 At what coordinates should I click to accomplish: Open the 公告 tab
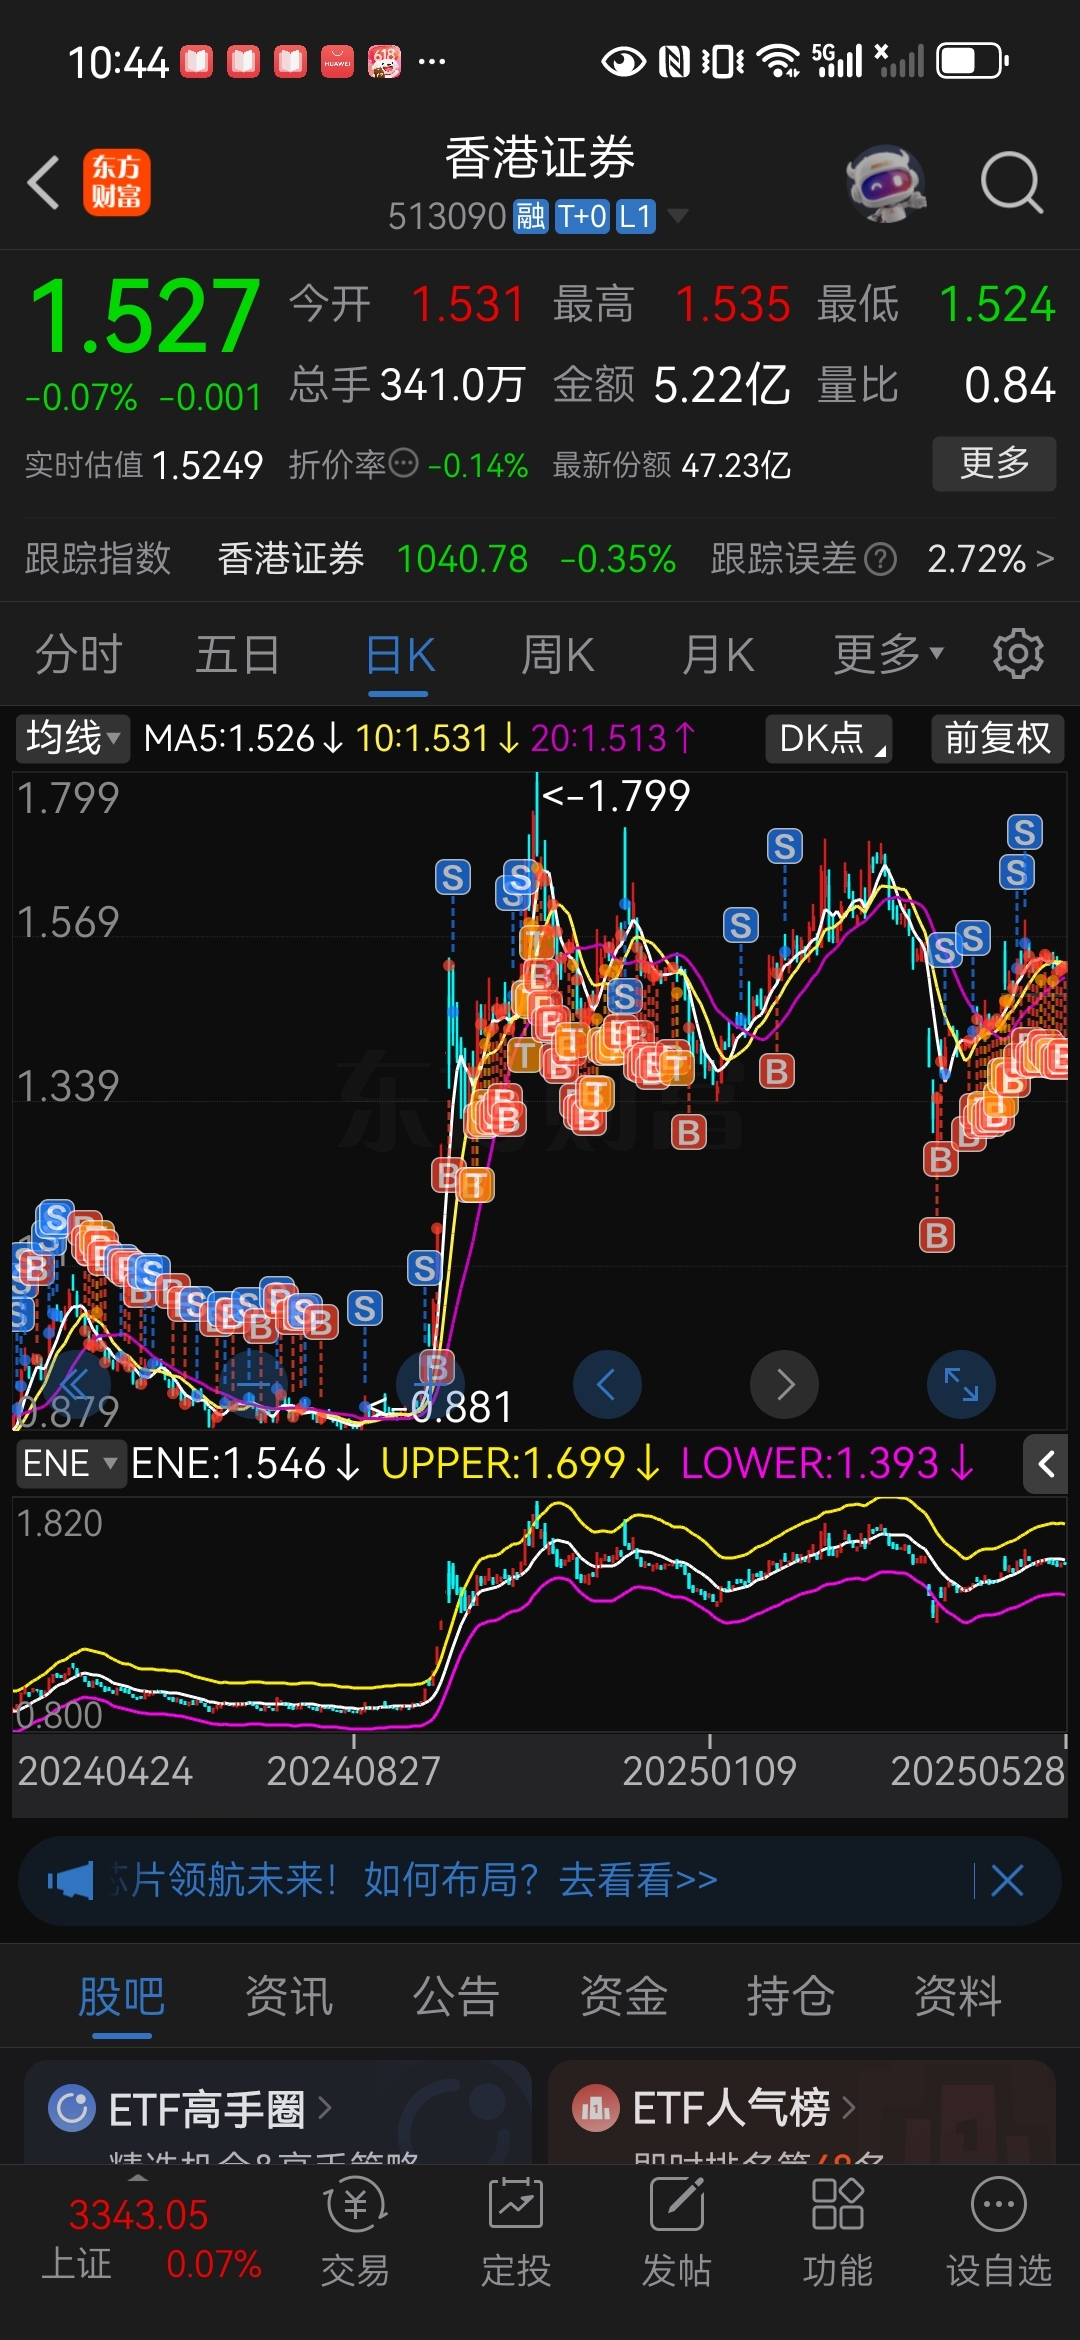pos(456,1997)
